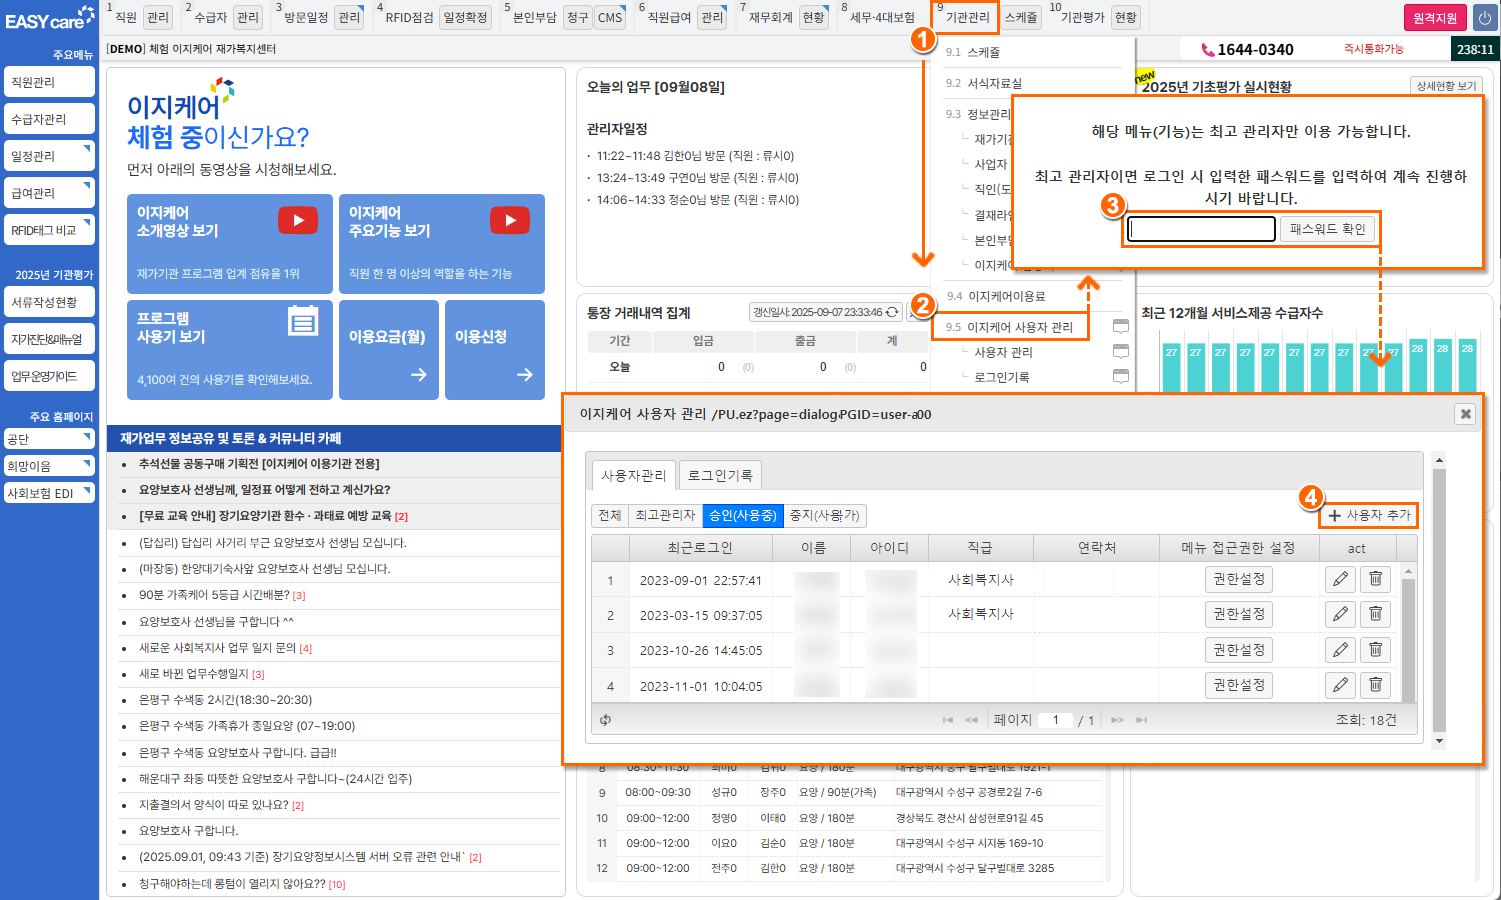Expand the 일정관리 sidebar menu
1501x900 pixels.
(49, 156)
